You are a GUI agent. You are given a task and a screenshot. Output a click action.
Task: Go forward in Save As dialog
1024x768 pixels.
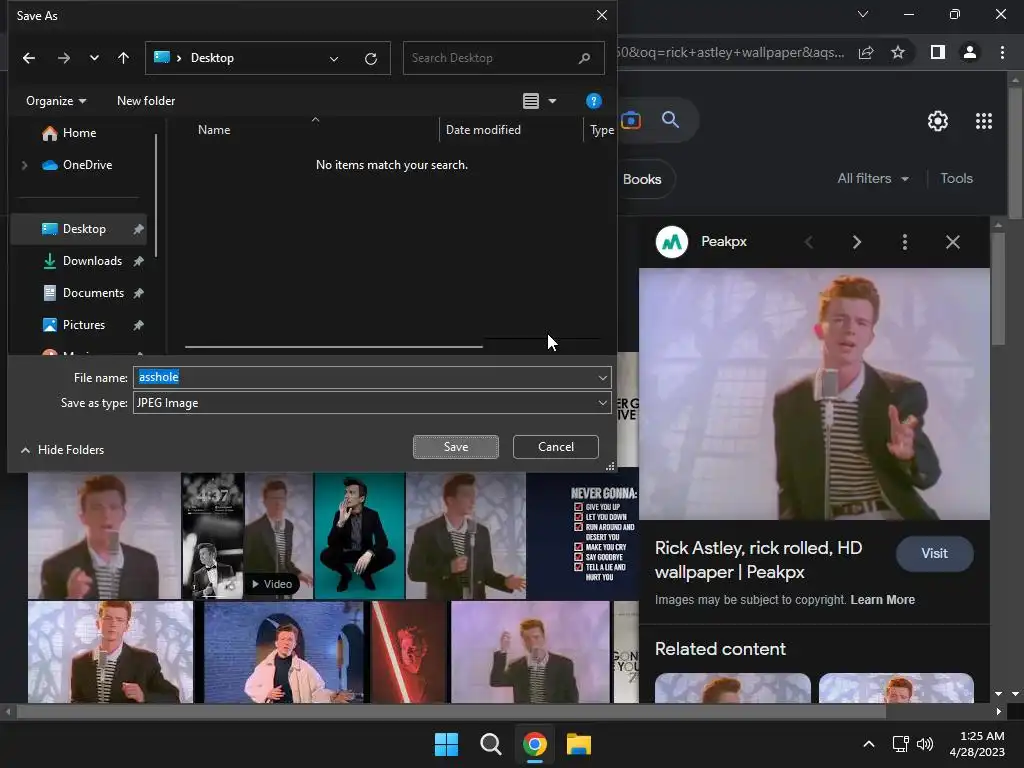pos(63,58)
